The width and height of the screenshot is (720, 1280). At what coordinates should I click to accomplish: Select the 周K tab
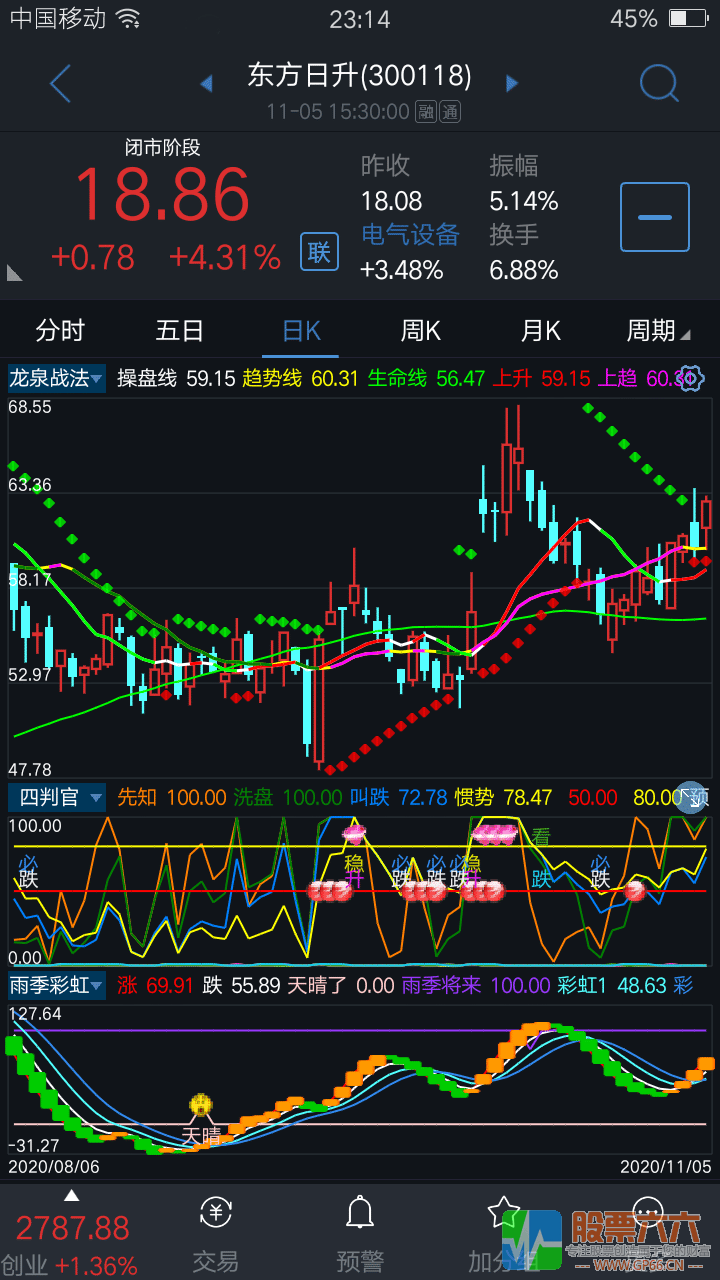(x=421, y=330)
